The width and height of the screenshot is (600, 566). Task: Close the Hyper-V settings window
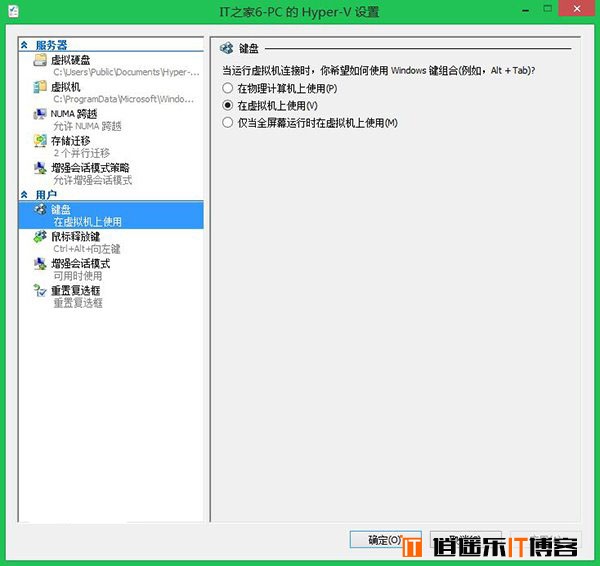(577, 8)
